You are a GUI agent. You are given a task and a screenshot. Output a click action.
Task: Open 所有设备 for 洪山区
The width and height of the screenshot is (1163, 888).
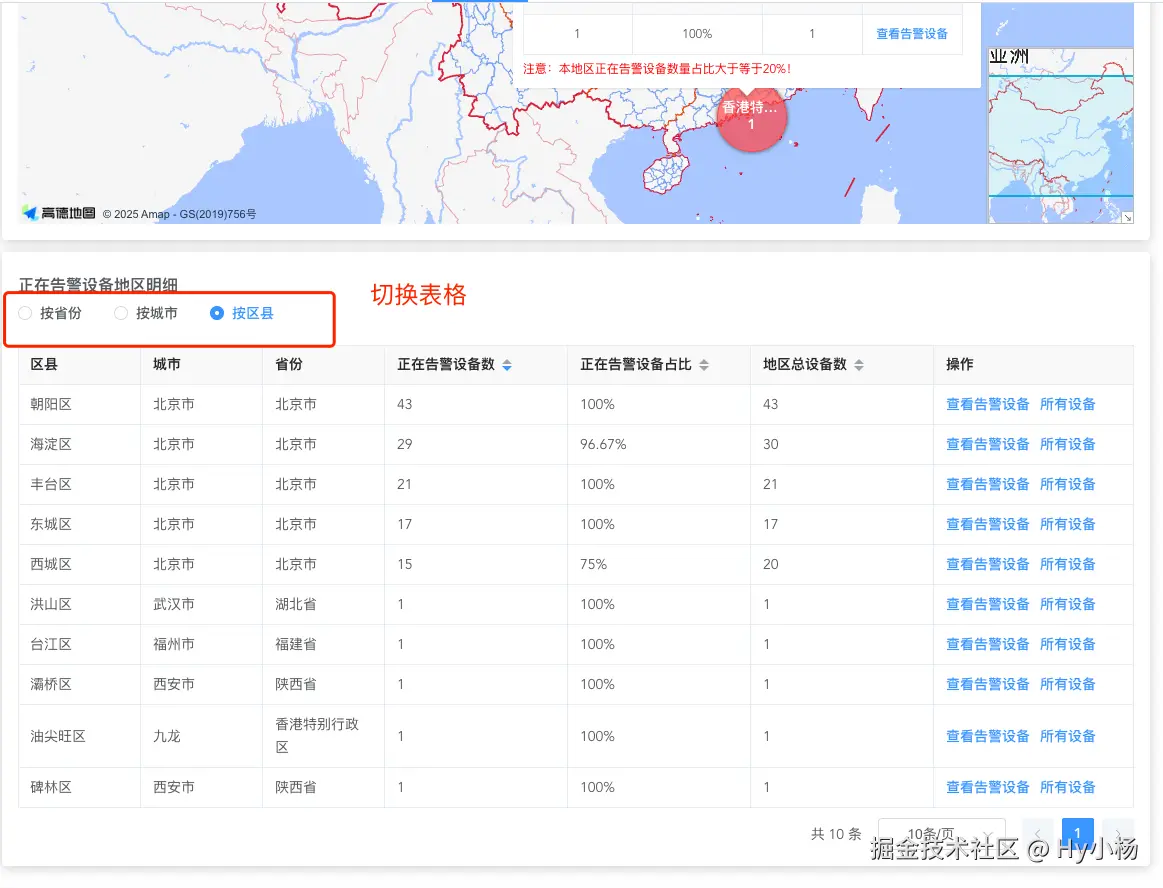(1067, 605)
